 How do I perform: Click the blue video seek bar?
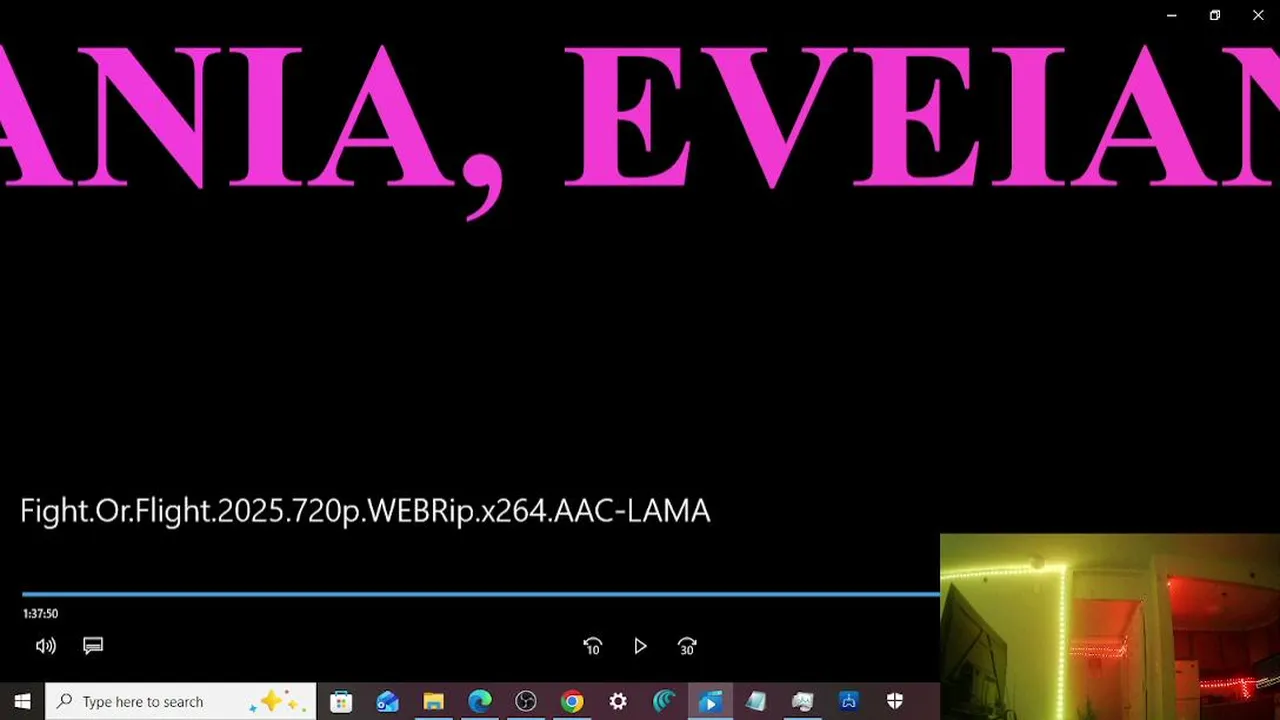(481, 594)
